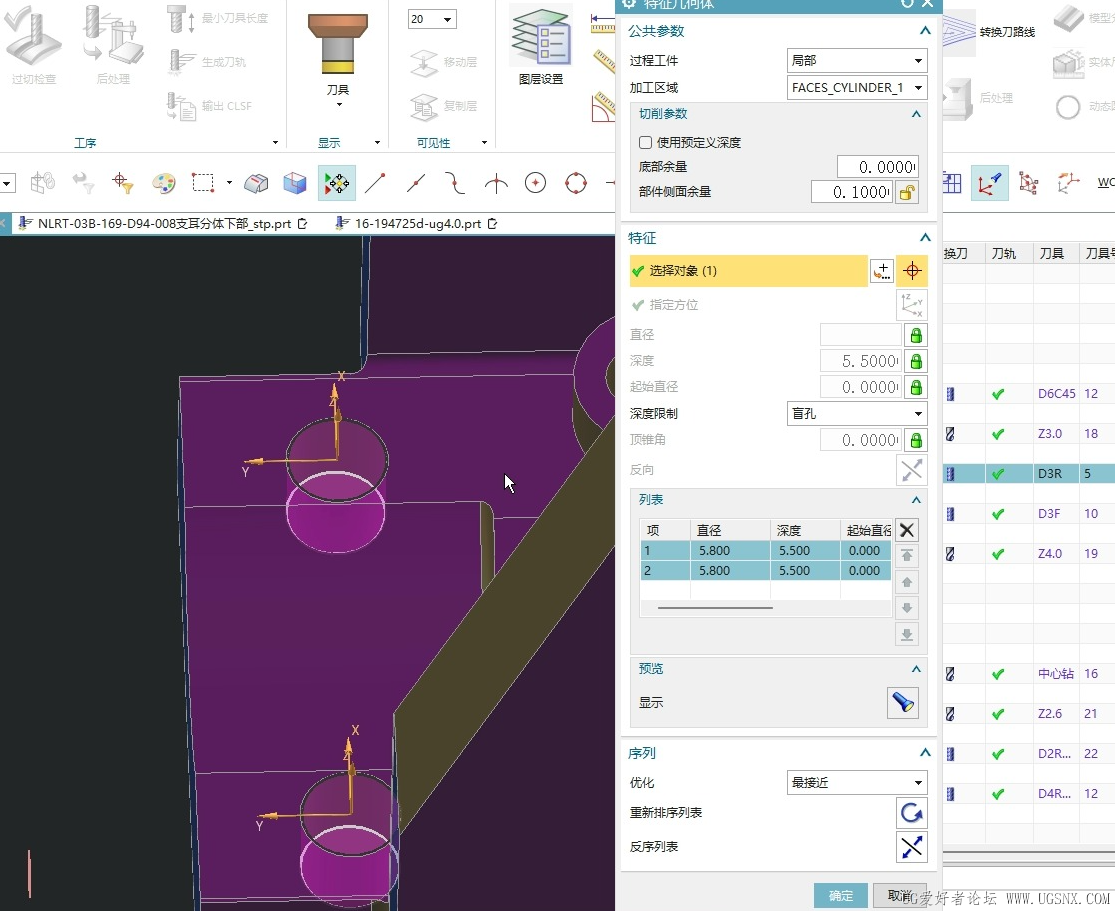
Task: Open the 加工区域 FACES_CYLINDER_1 dropdown
Action: coord(857,87)
